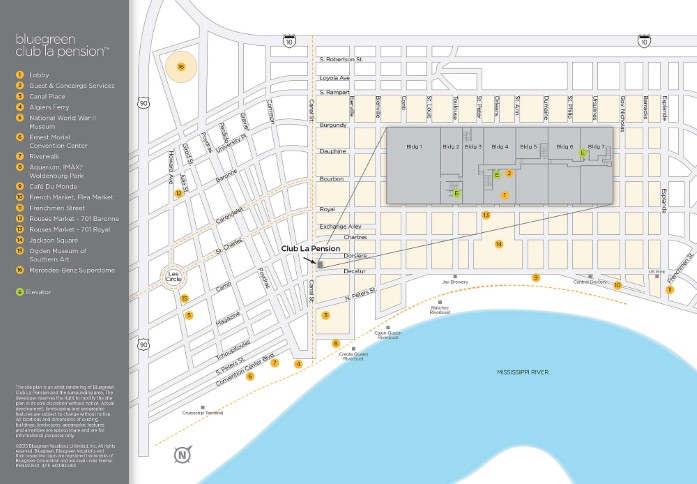This screenshot has height=484, width=697.
Task: Click the Rouses Market marker 12 near Baronne
Action: click(179, 193)
